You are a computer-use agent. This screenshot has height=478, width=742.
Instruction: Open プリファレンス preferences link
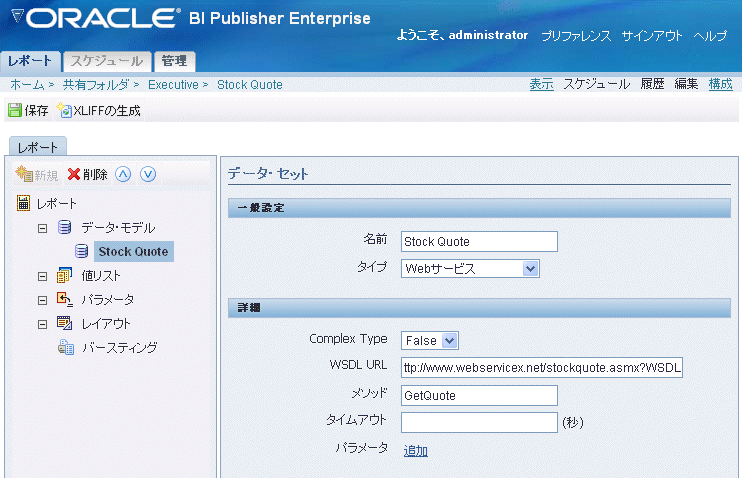576,36
